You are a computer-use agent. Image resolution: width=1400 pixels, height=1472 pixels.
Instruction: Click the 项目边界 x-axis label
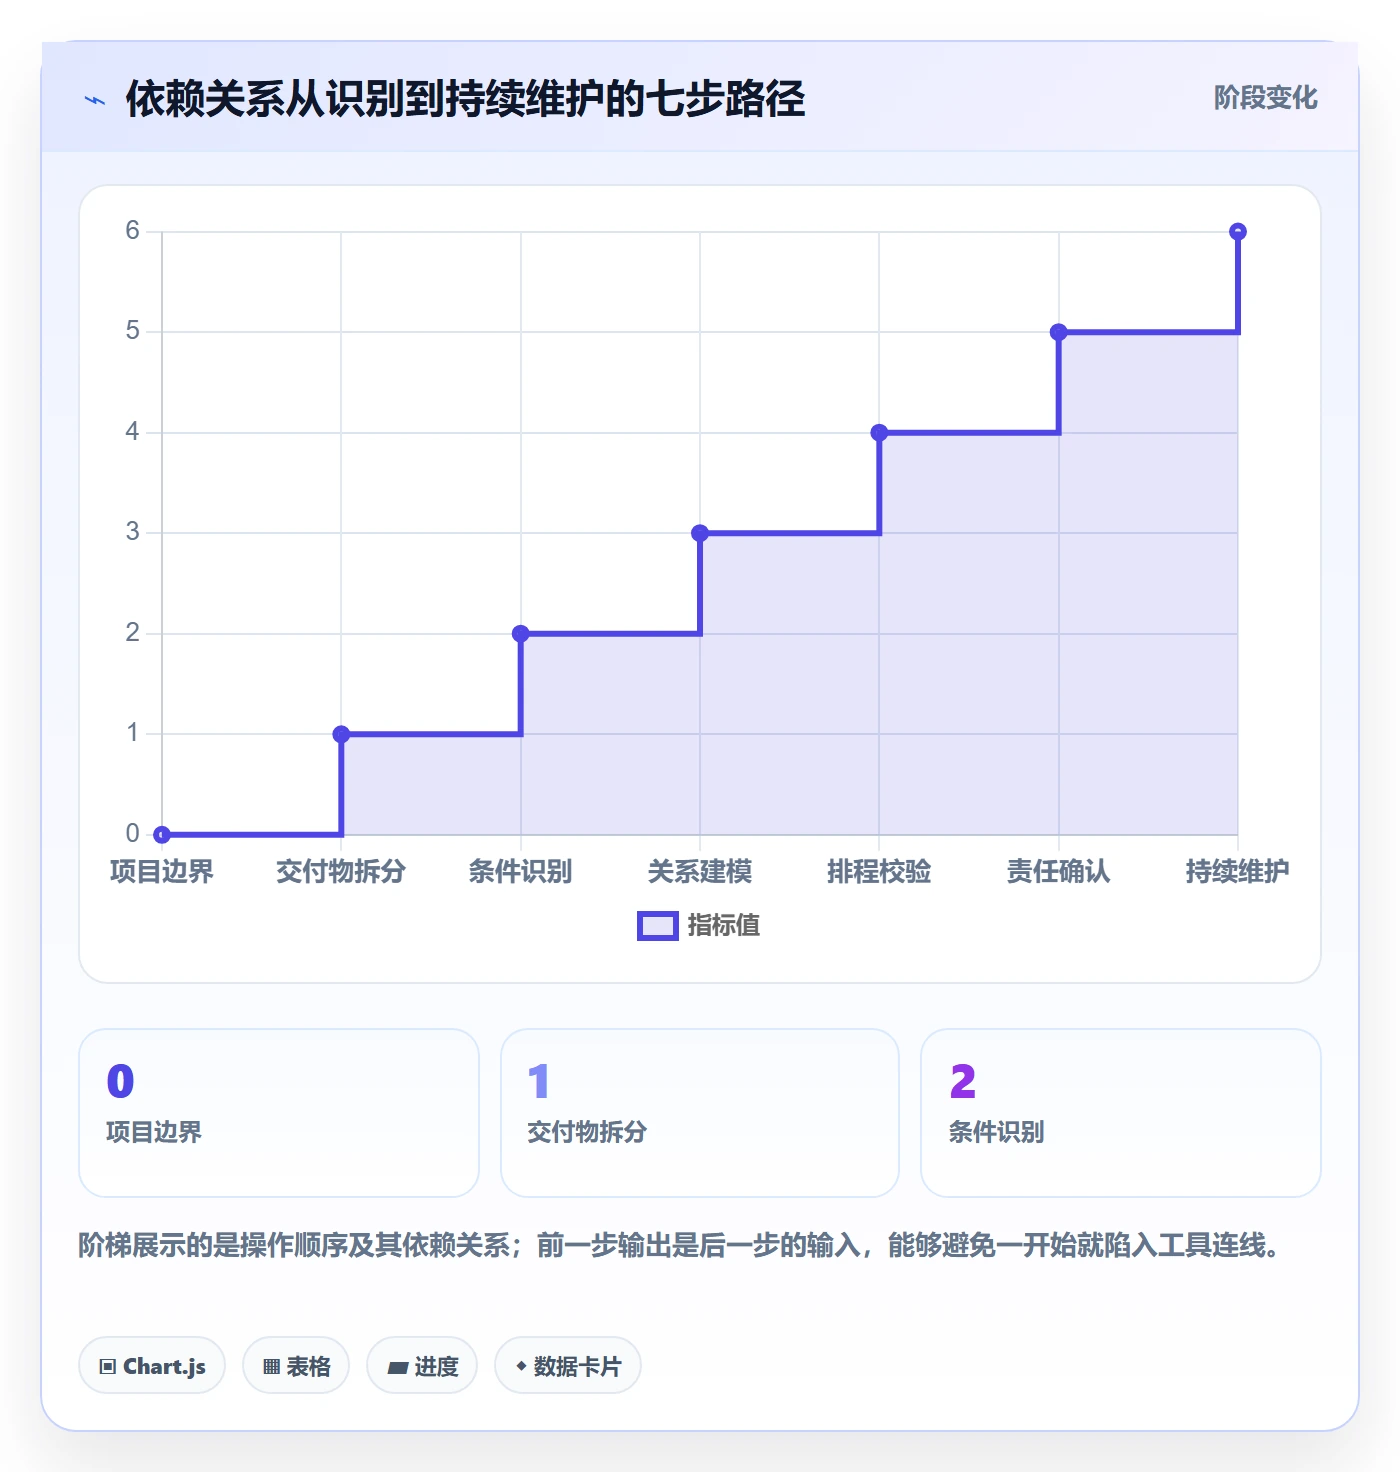click(x=162, y=871)
